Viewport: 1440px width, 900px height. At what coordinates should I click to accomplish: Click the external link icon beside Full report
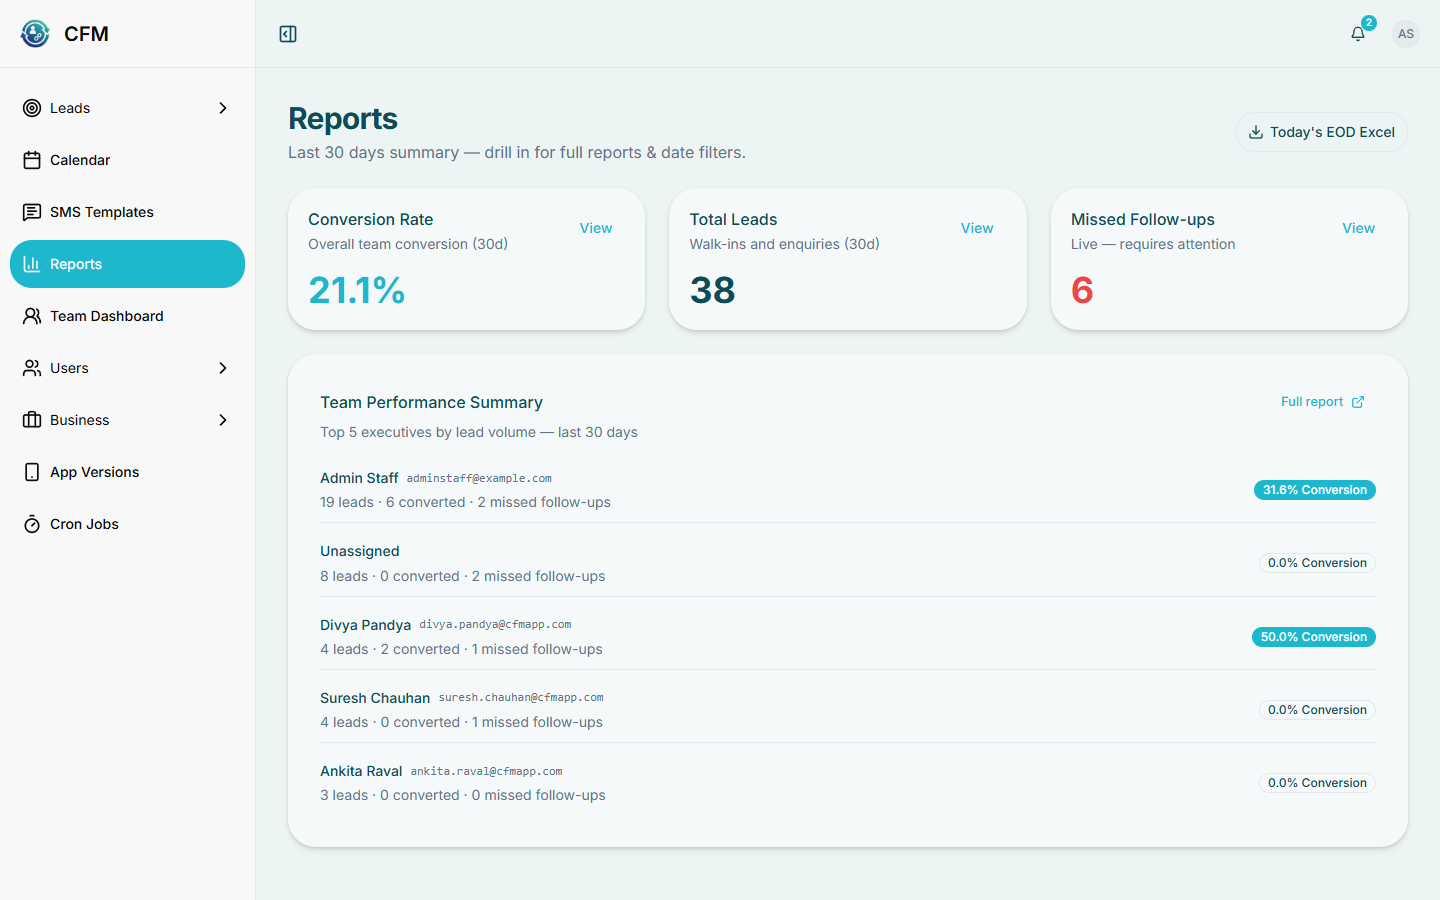point(1358,402)
